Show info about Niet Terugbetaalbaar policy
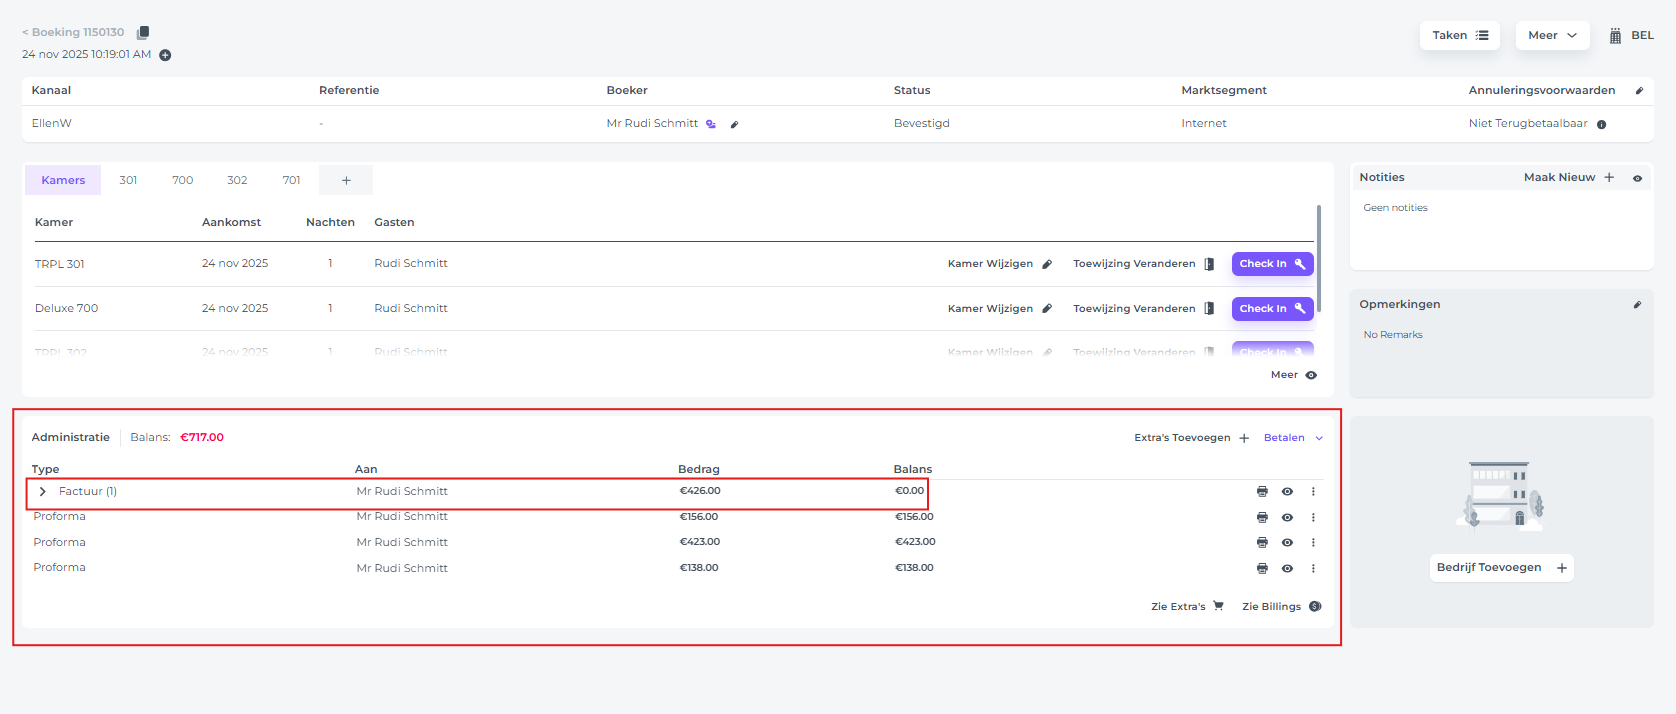The height and width of the screenshot is (714, 1676). pyautogui.click(x=1601, y=124)
